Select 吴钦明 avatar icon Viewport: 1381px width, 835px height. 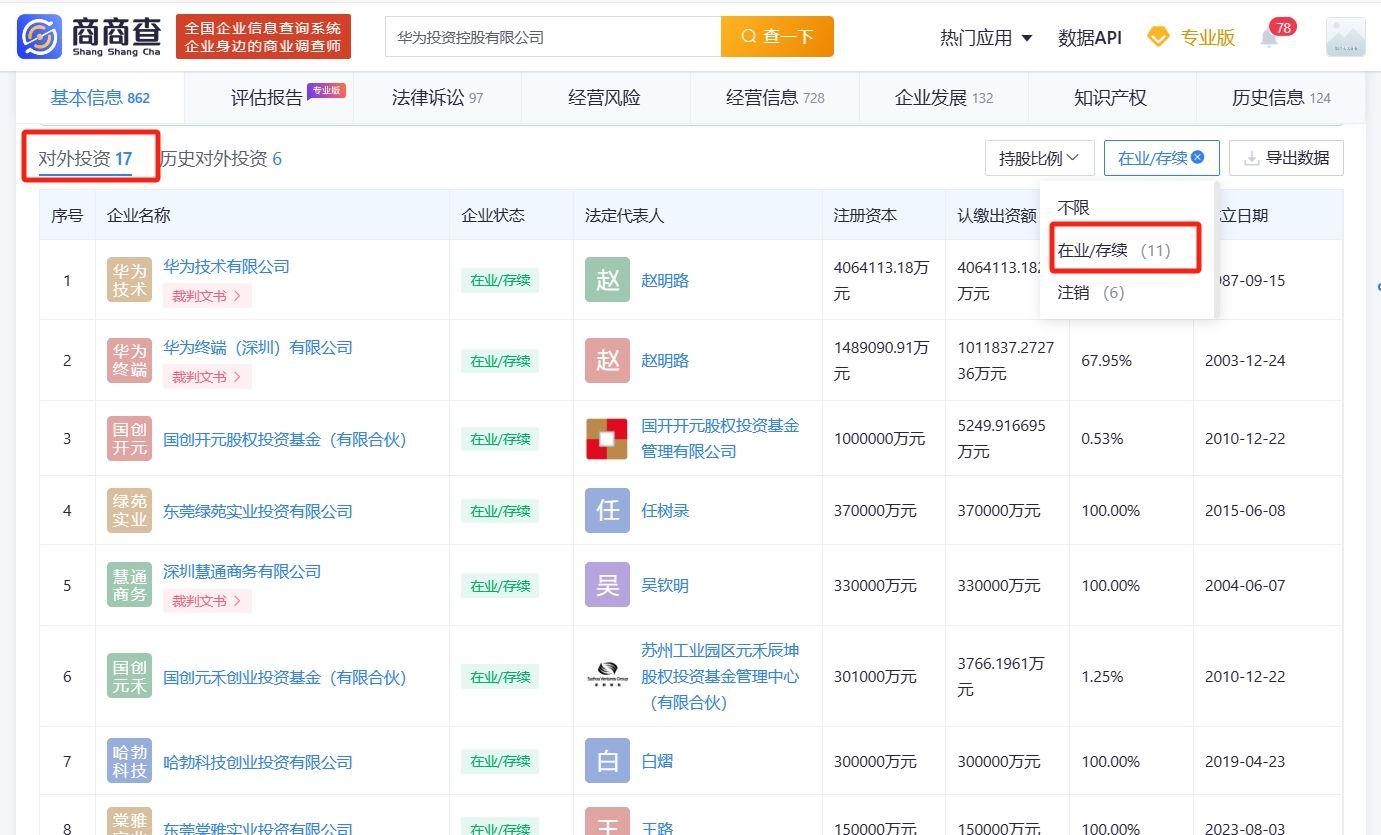click(x=608, y=585)
